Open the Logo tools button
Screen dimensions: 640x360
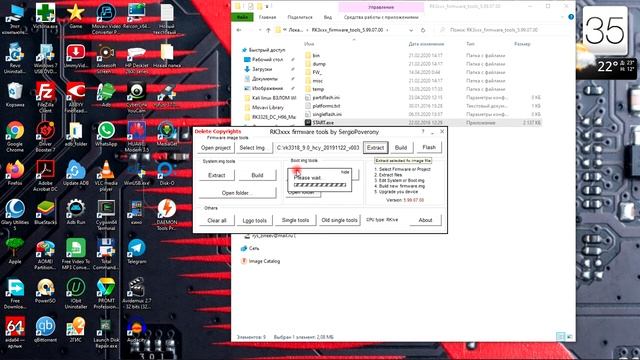tap(254, 220)
